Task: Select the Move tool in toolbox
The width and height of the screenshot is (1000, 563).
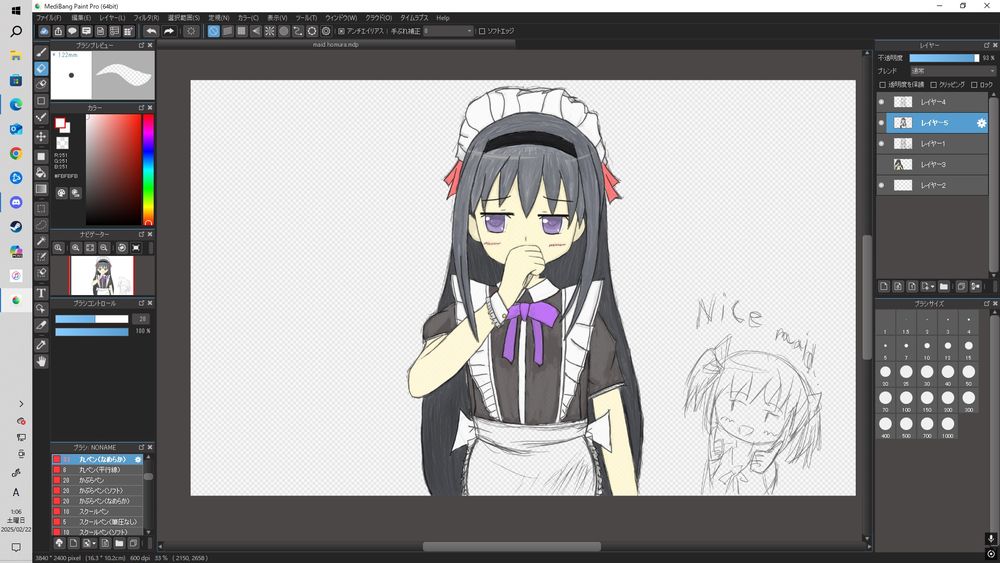Action: 41,136
